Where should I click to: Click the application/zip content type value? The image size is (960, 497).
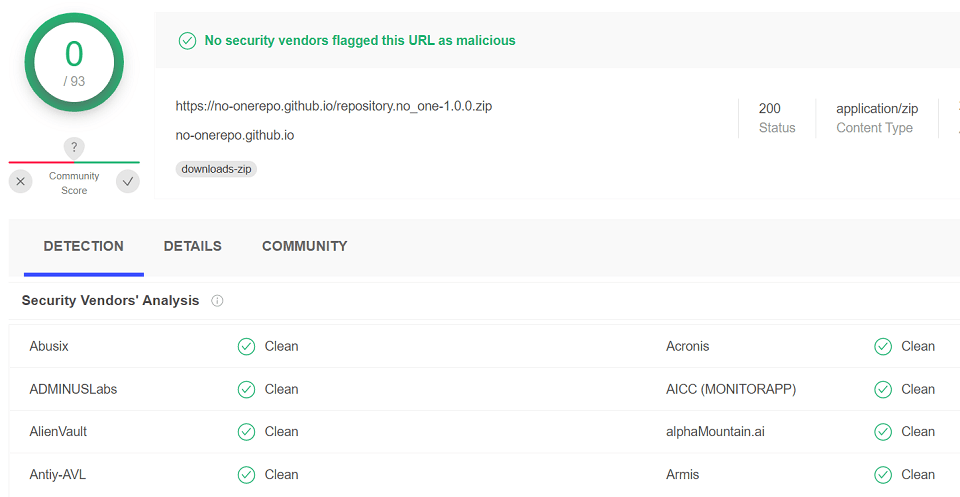tap(877, 108)
